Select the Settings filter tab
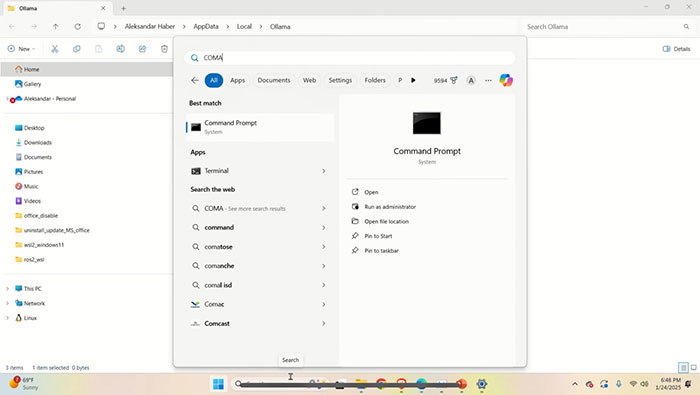 point(340,80)
